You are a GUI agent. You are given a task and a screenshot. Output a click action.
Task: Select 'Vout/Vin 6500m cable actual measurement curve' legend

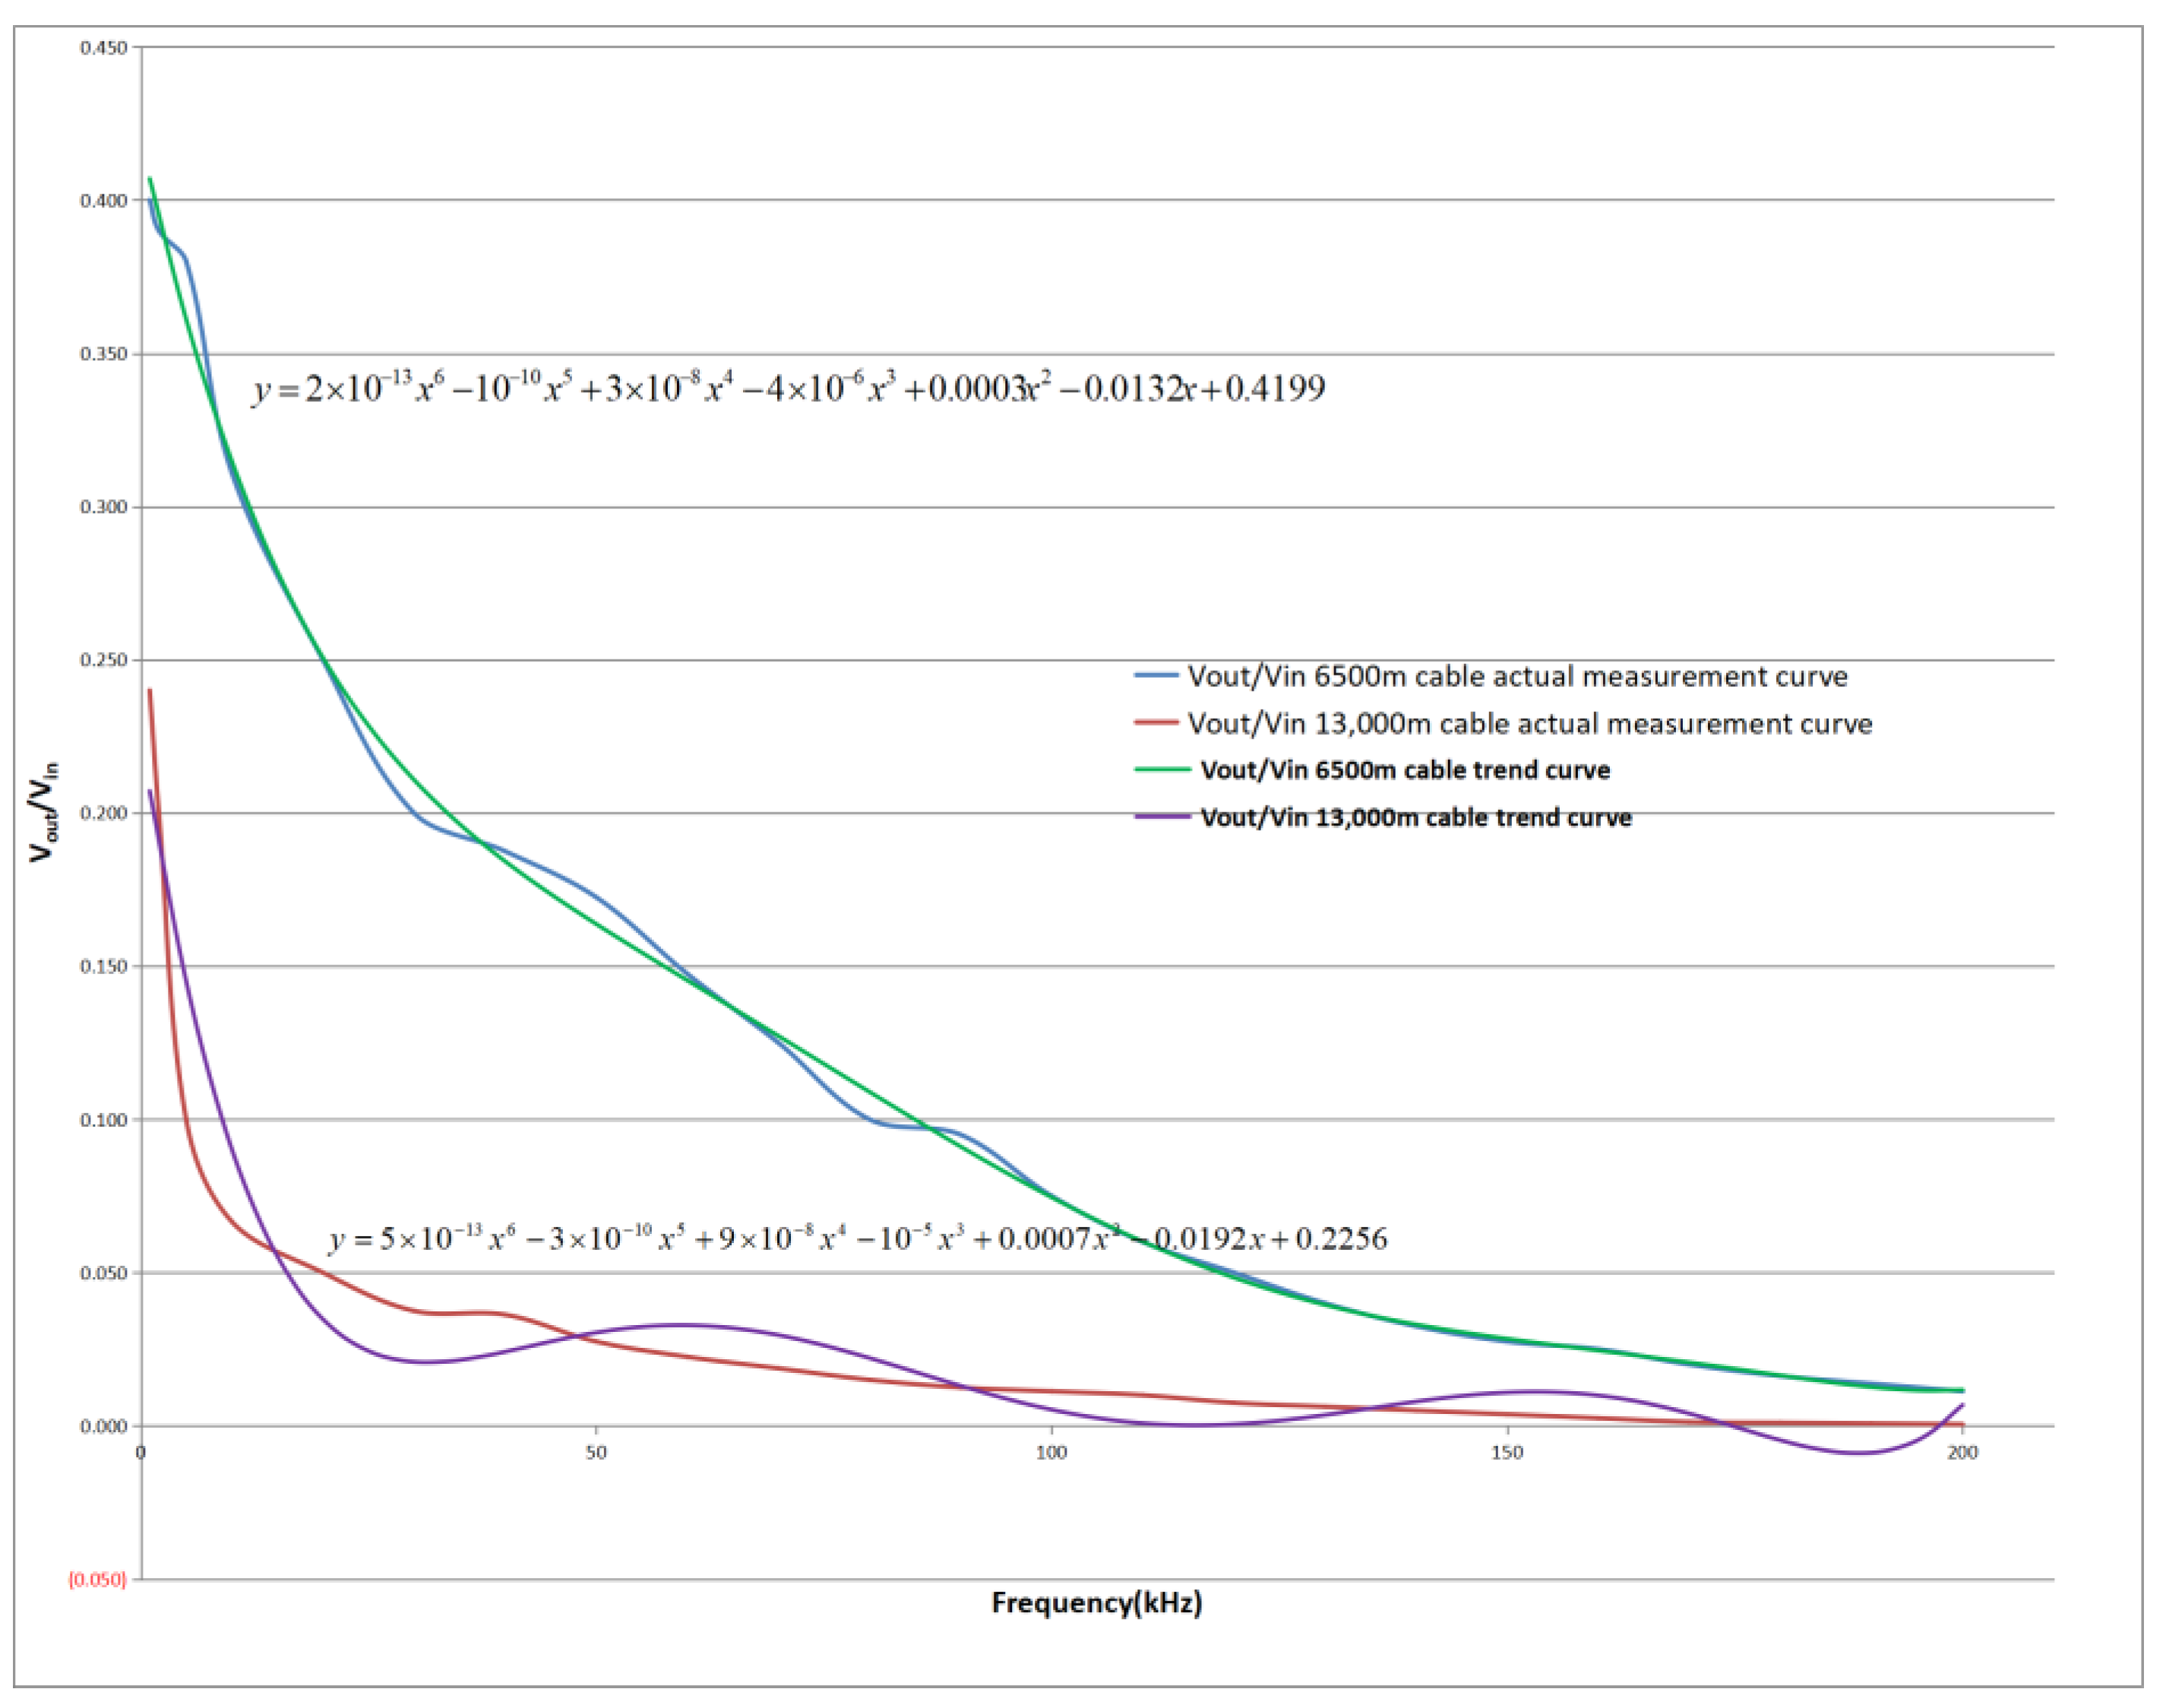click(x=1517, y=677)
